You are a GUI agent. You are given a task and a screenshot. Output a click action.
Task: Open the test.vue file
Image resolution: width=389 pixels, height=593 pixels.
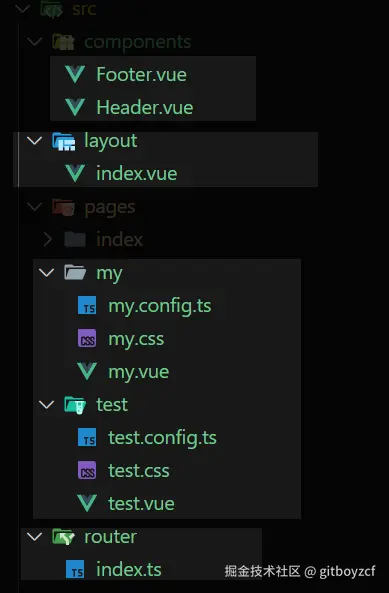click(141, 503)
